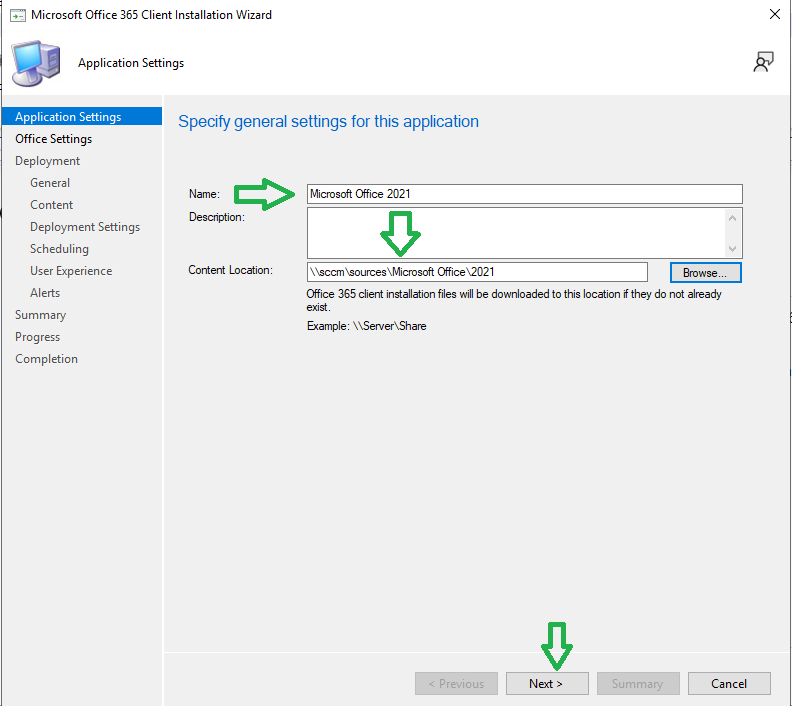Go to the Deployment step
The width and height of the screenshot is (792, 706).
[x=47, y=161]
